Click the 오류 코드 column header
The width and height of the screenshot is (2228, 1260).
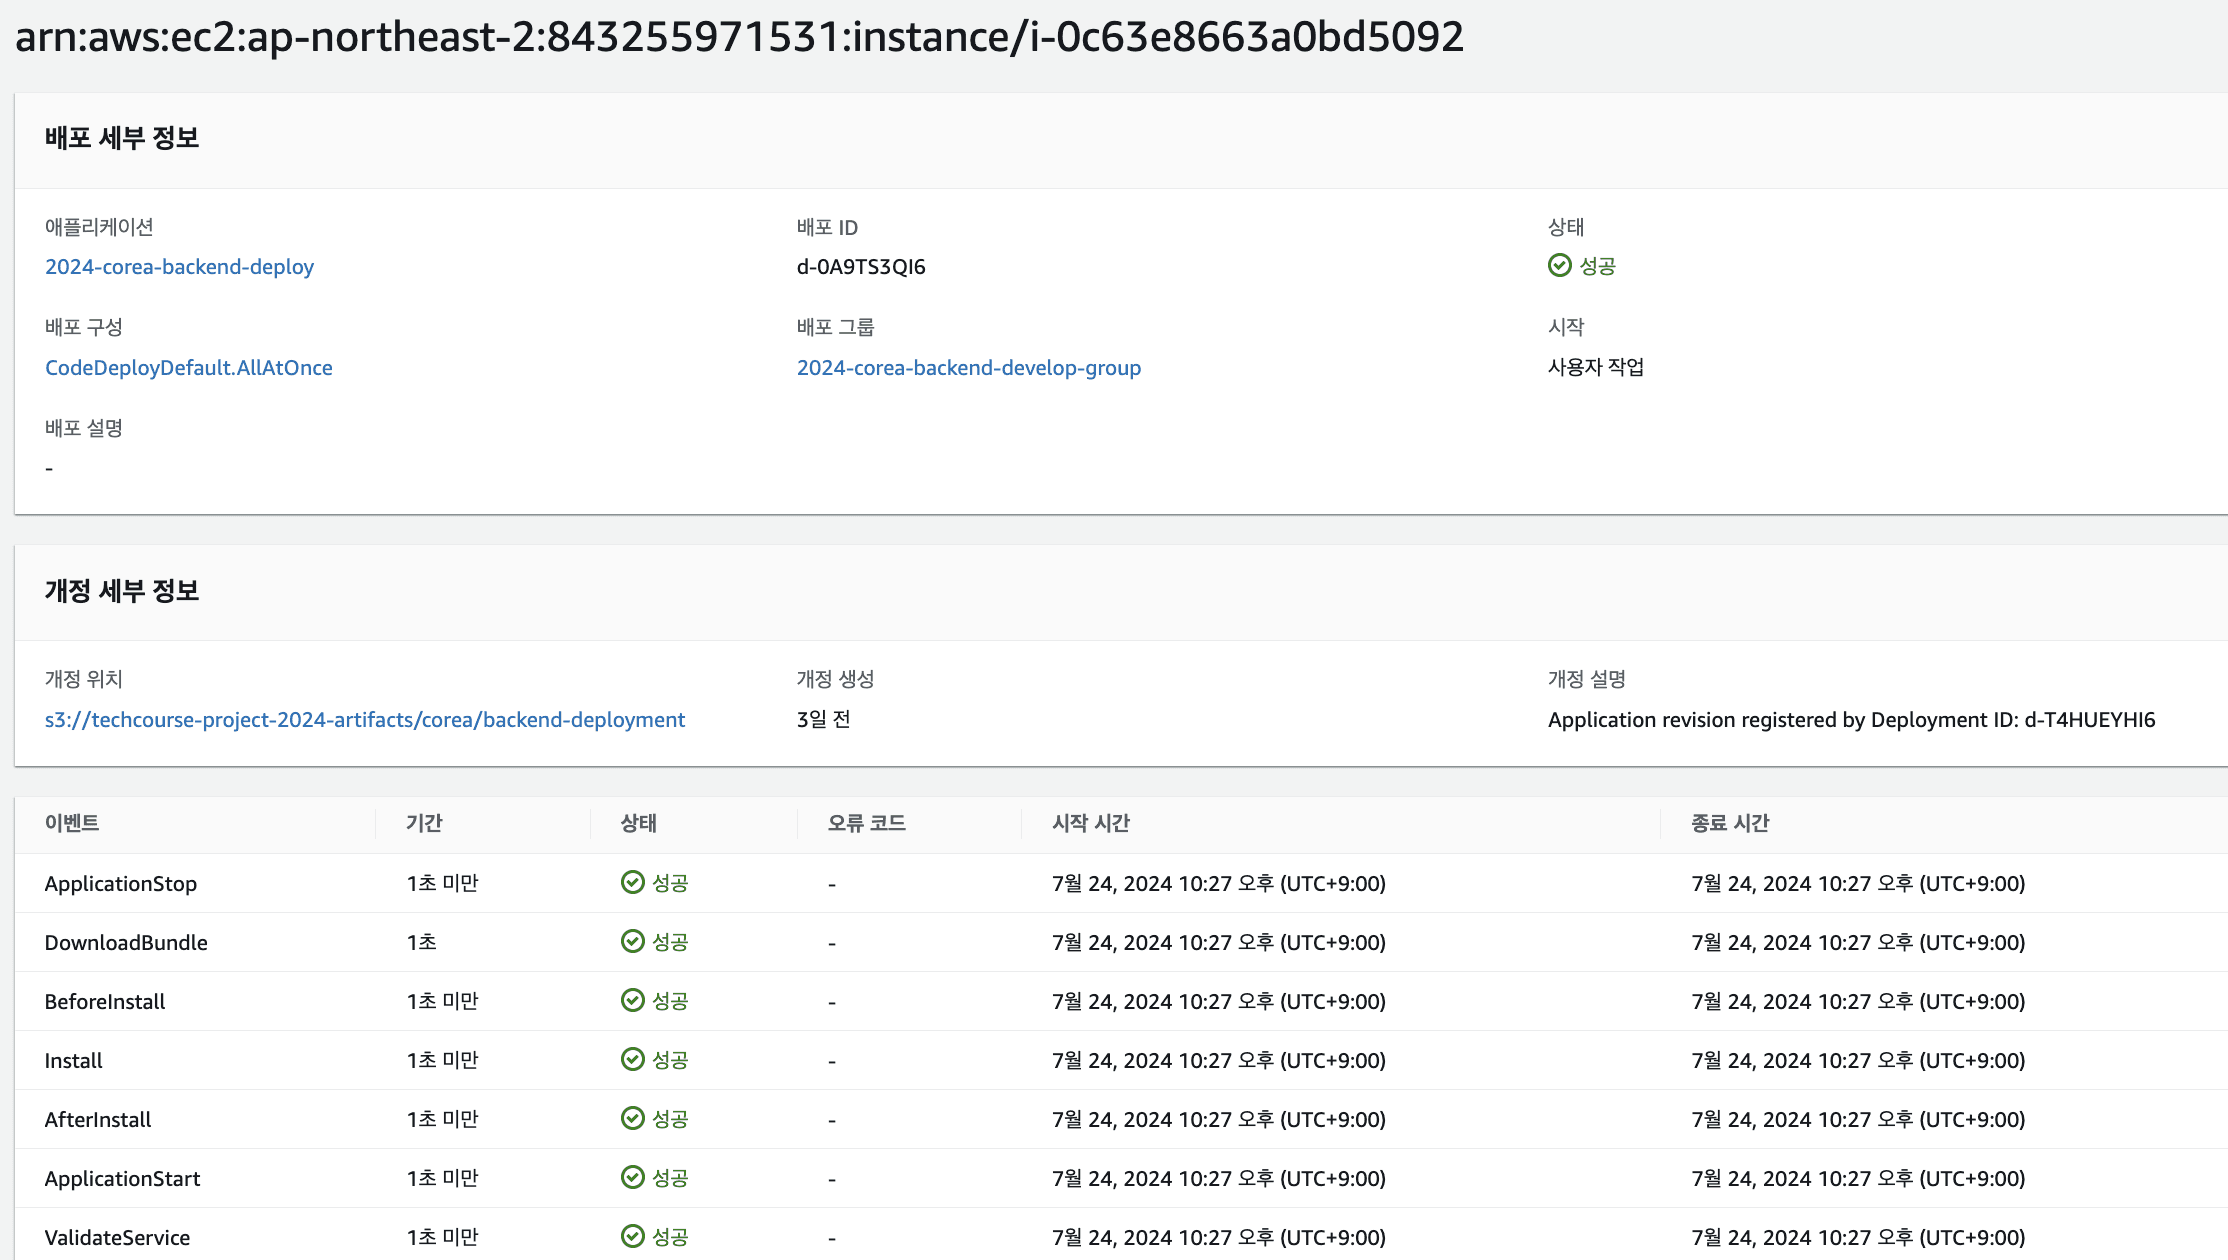[x=866, y=823]
